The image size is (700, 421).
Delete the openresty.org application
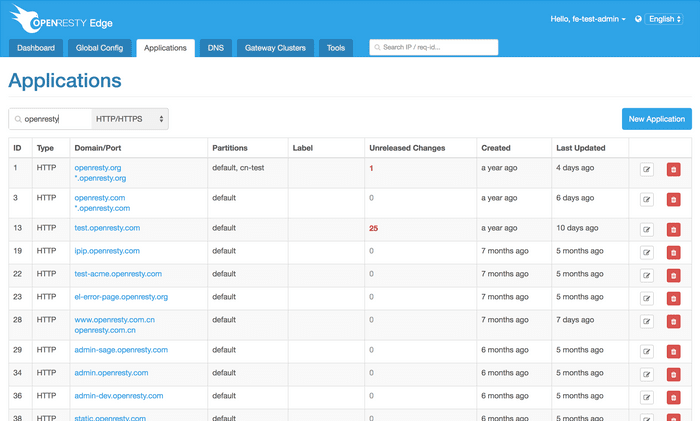[x=673, y=170]
